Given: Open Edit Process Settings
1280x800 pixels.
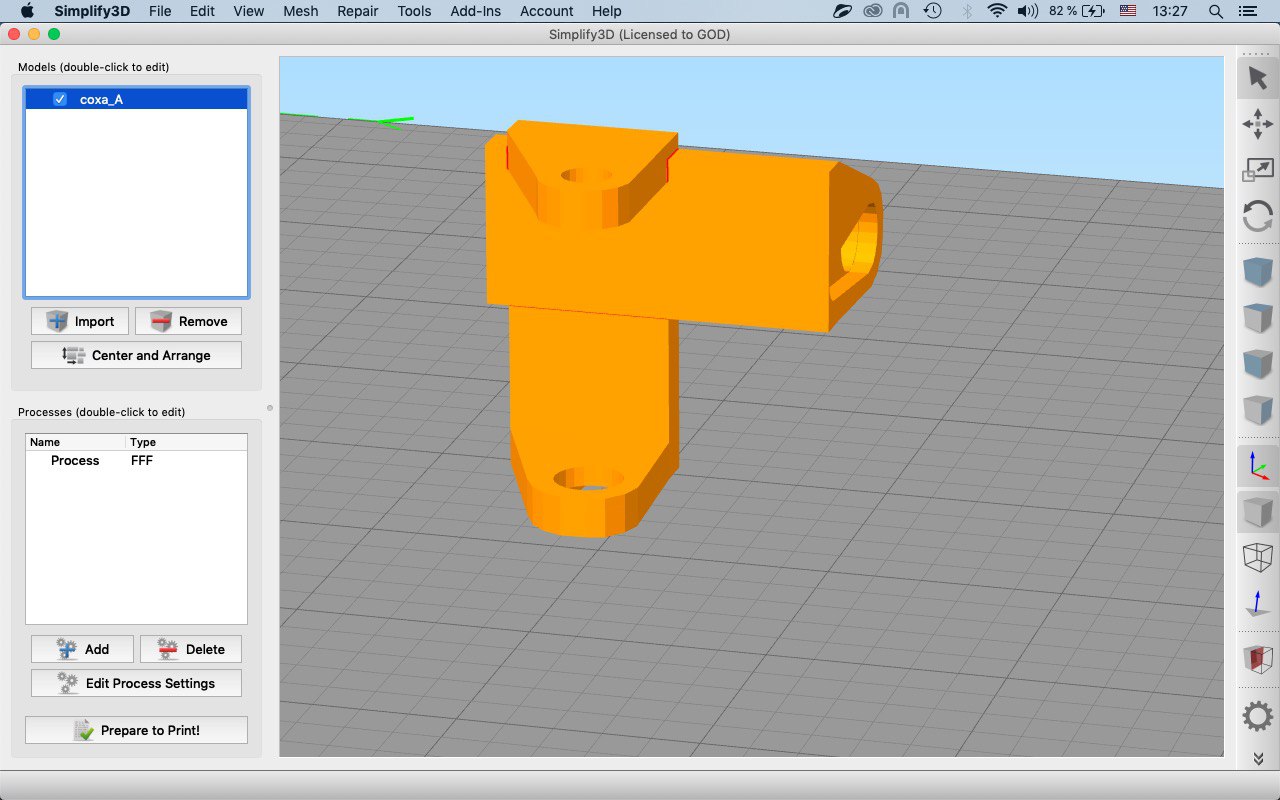Looking at the screenshot, I should click(x=136, y=683).
